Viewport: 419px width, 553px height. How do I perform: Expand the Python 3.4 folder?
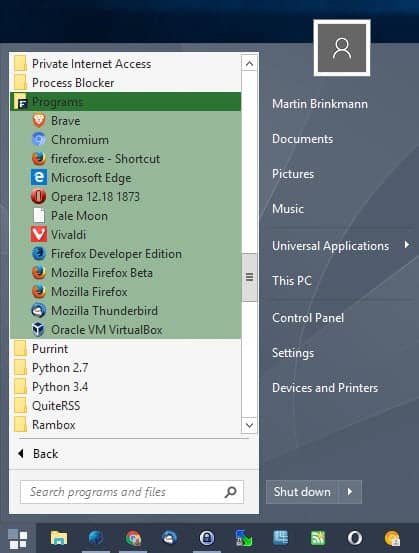[x=125, y=387]
